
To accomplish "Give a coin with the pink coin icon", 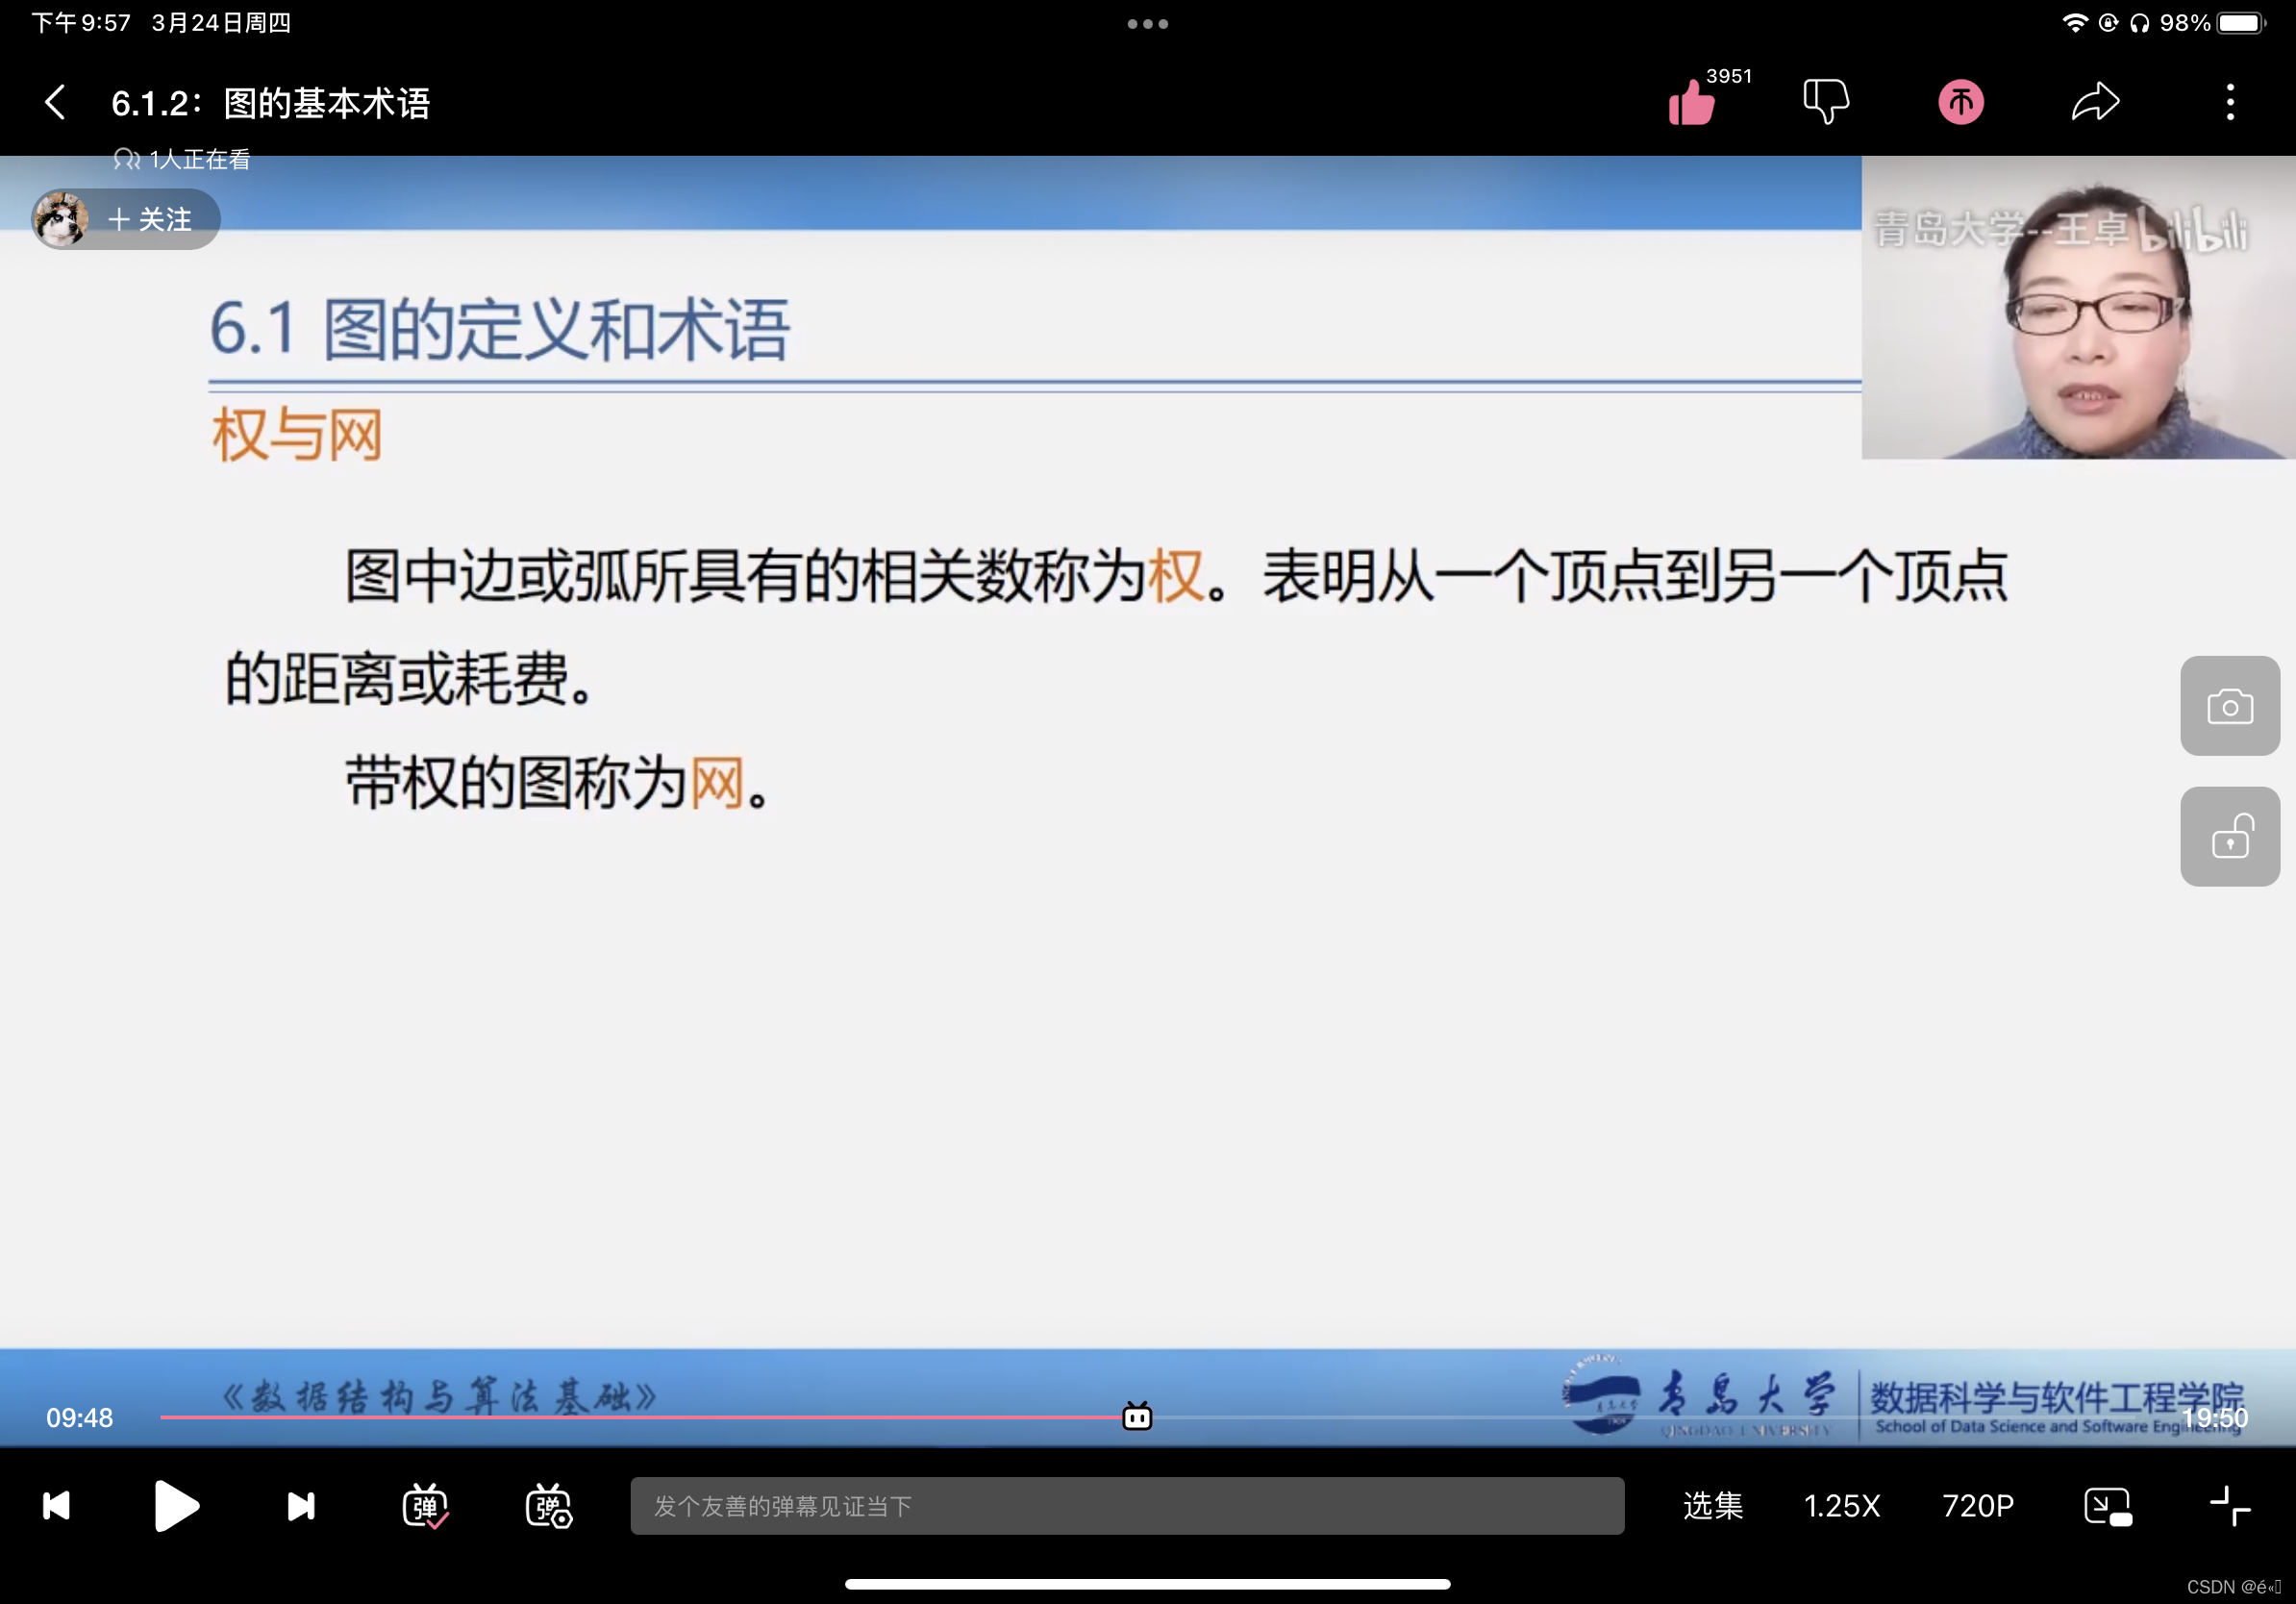I will tap(1960, 102).
